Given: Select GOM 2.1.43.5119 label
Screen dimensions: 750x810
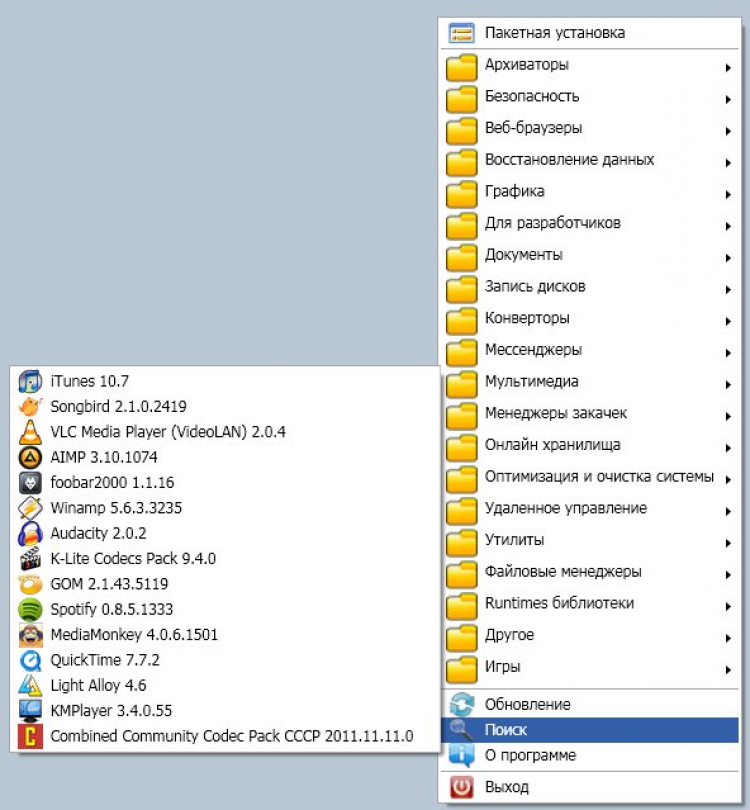Looking at the screenshot, I should pyautogui.click(x=110, y=584).
